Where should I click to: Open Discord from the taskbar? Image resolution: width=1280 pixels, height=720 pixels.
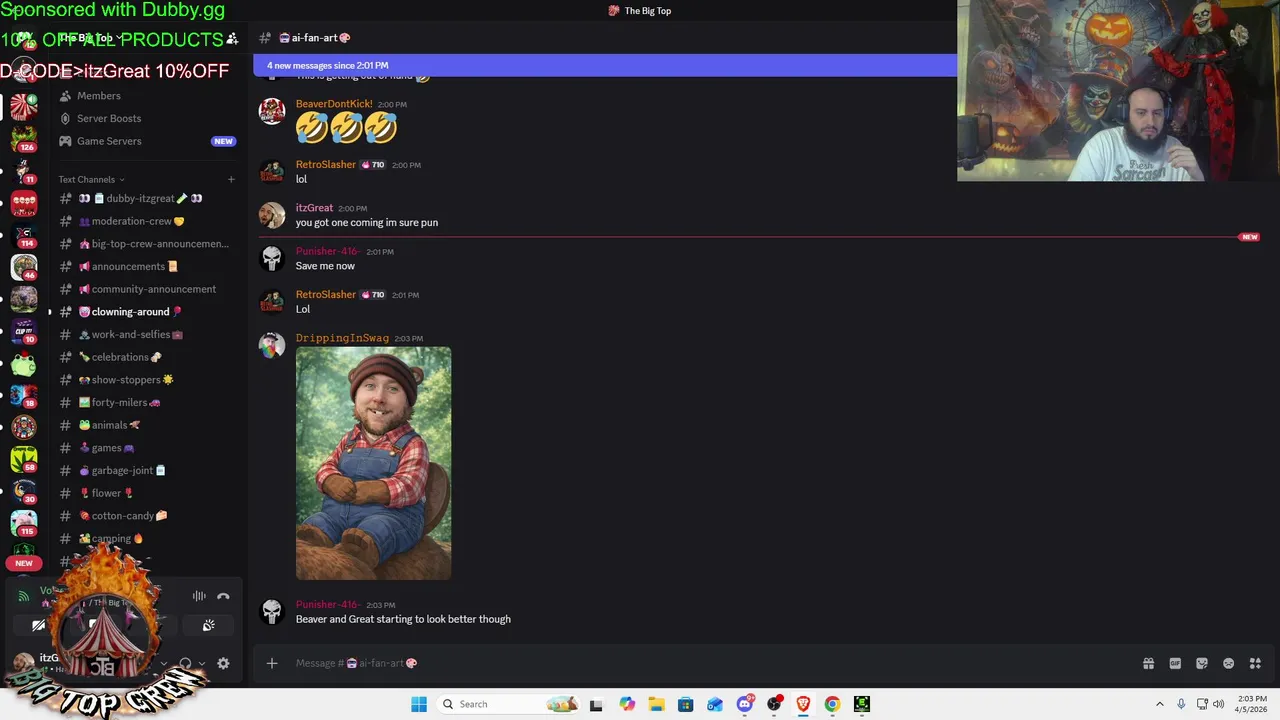(745, 704)
